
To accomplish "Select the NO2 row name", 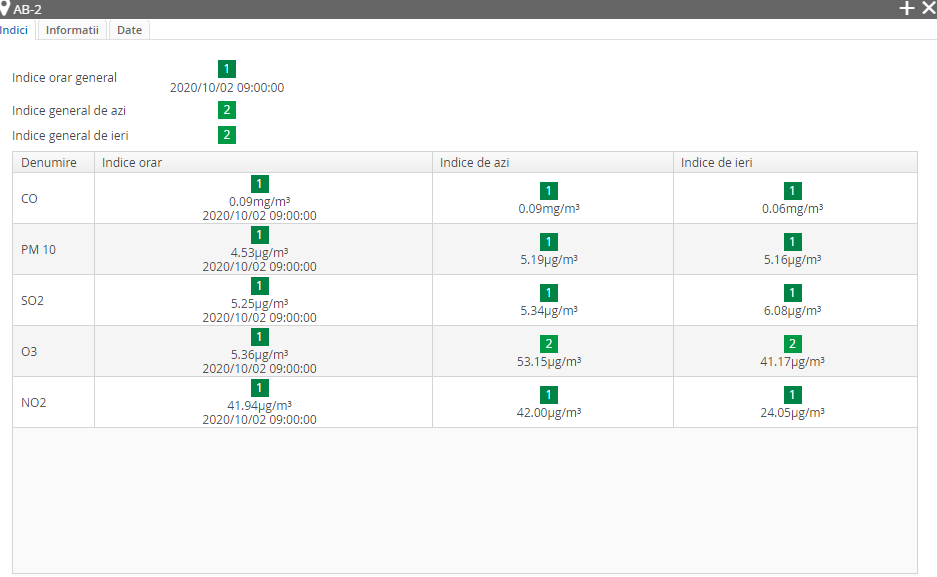I will pyautogui.click(x=33, y=403).
